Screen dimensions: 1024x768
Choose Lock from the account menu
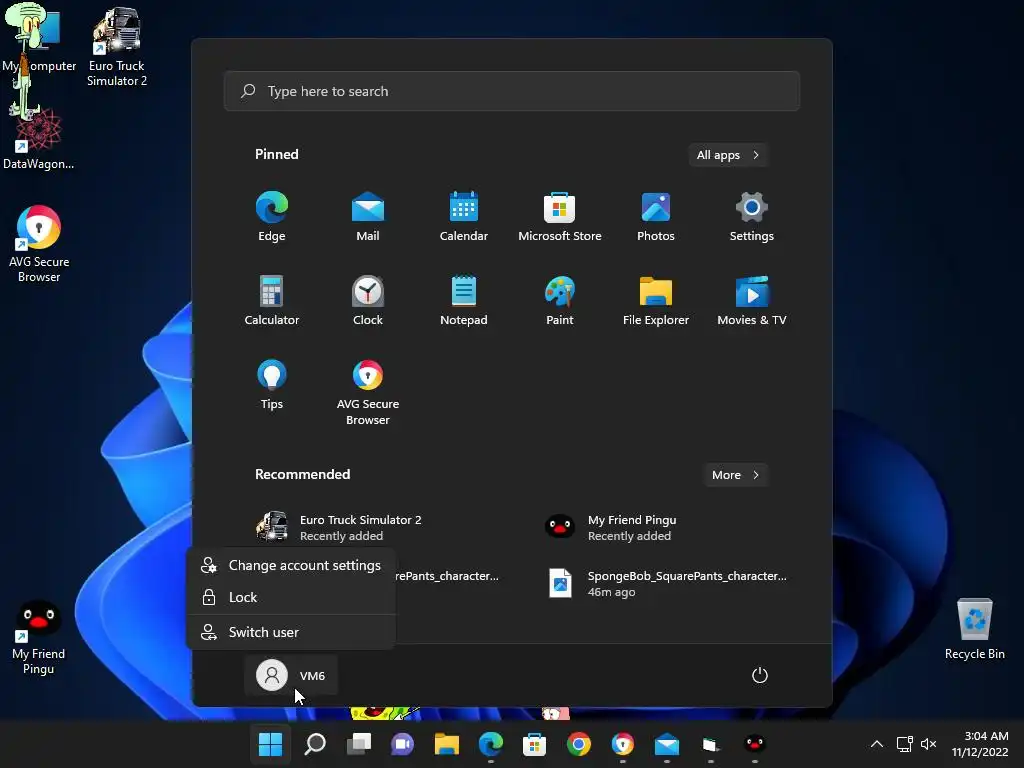coord(291,598)
